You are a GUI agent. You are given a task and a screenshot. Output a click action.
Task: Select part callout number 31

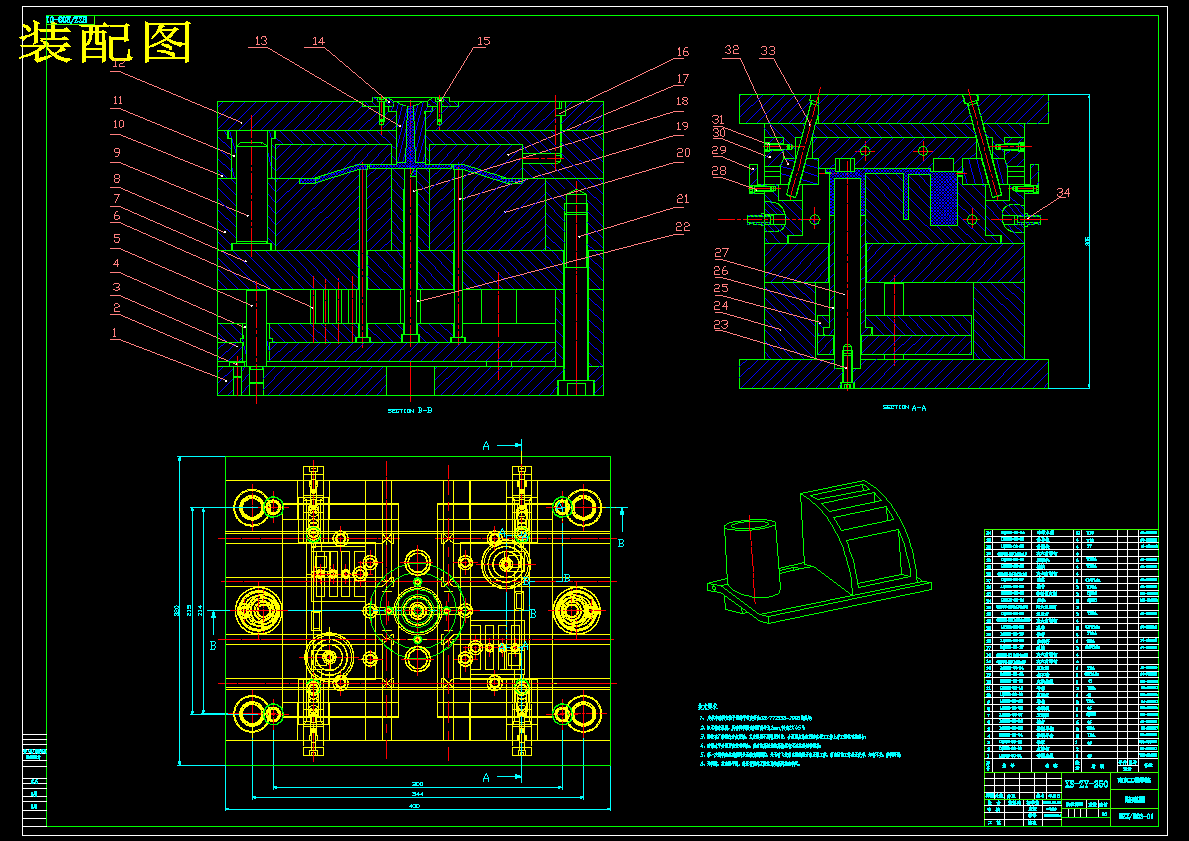tap(718, 119)
